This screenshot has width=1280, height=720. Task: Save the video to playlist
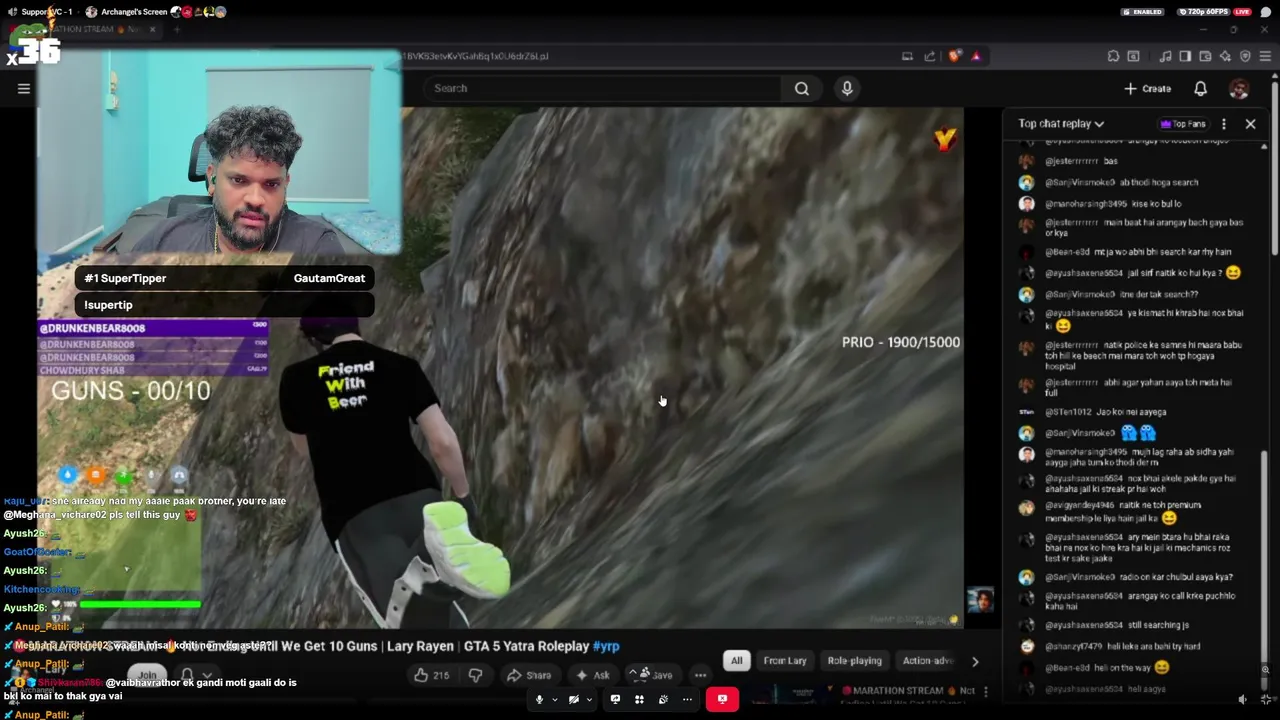click(x=651, y=675)
